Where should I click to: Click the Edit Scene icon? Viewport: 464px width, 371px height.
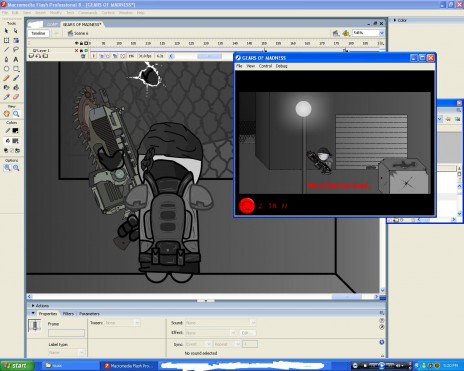click(x=336, y=33)
